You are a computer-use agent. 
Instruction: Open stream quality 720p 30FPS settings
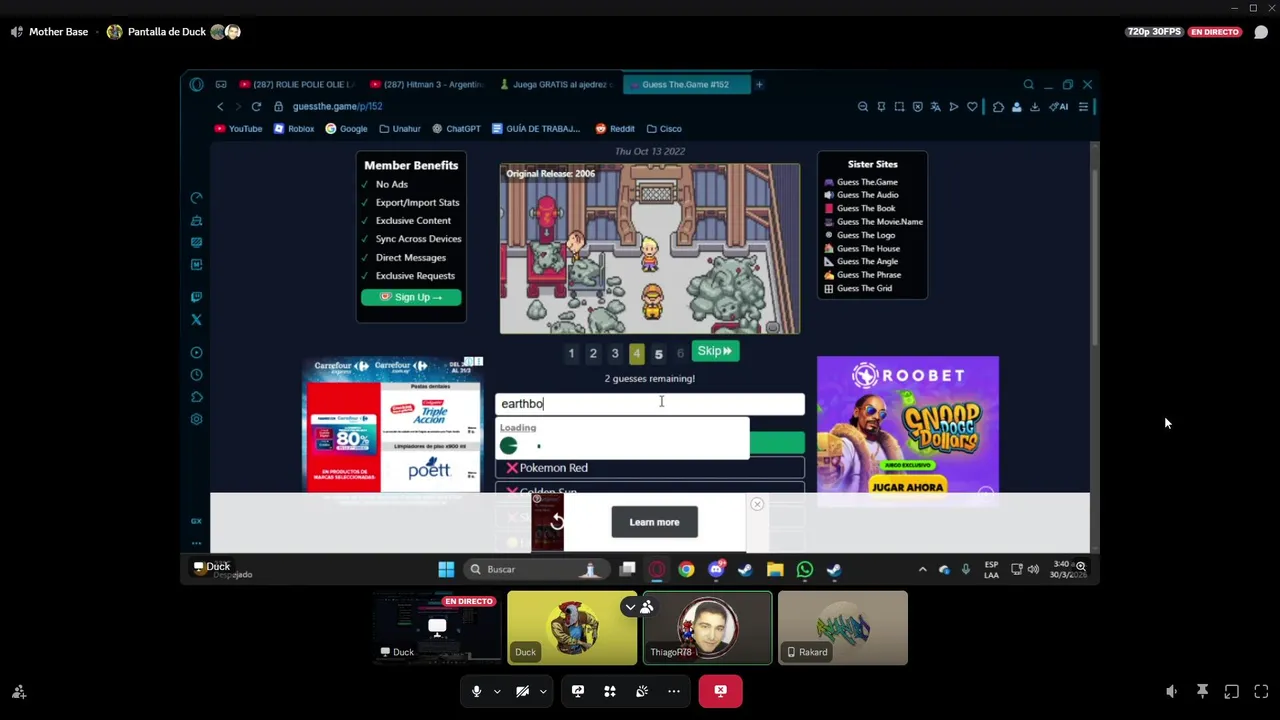(x=1155, y=32)
